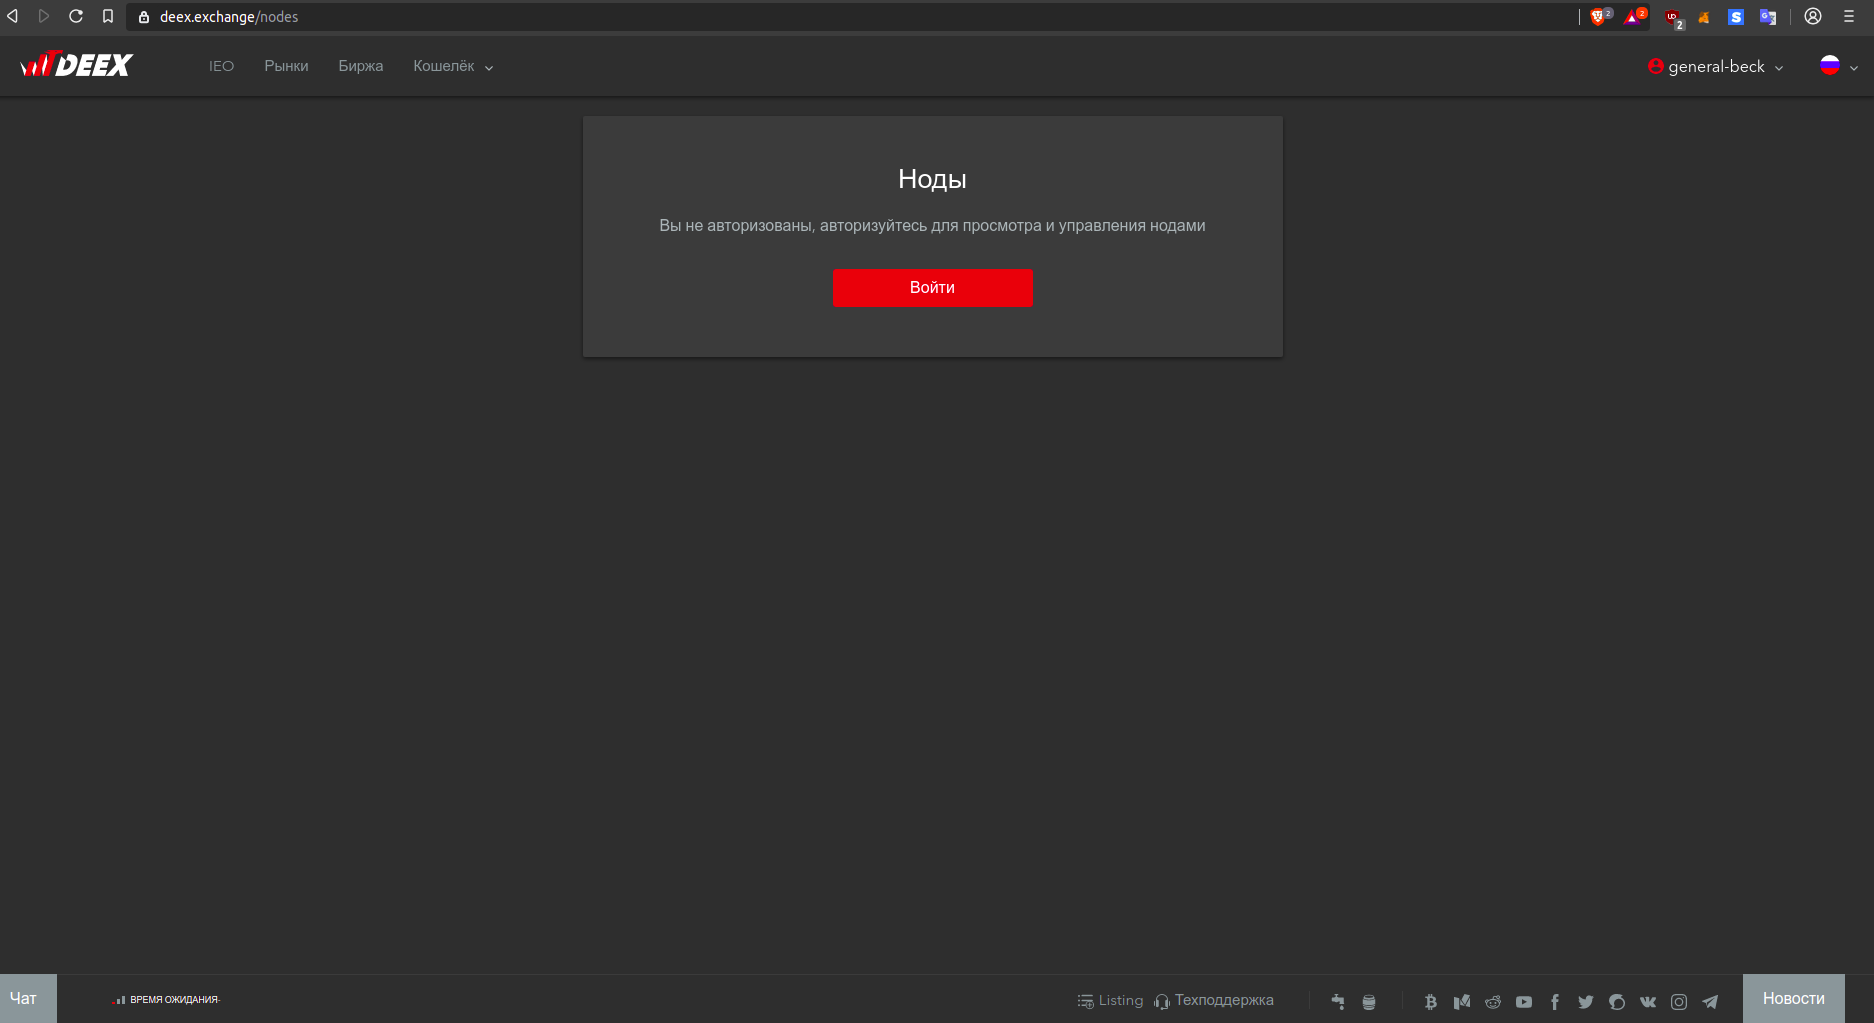Open the uBlock Origin extension icon
This screenshot has width=1874, height=1023.
click(x=1674, y=18)
